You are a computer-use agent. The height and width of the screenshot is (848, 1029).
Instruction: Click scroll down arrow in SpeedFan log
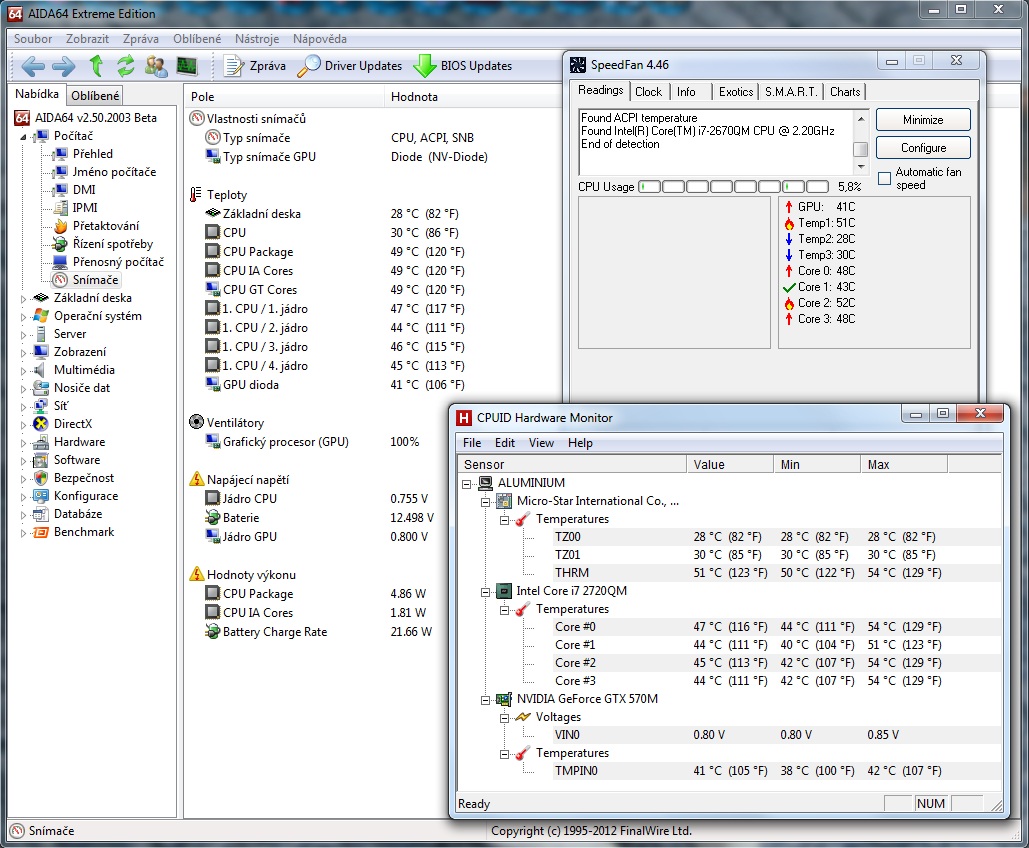point(861,167)
